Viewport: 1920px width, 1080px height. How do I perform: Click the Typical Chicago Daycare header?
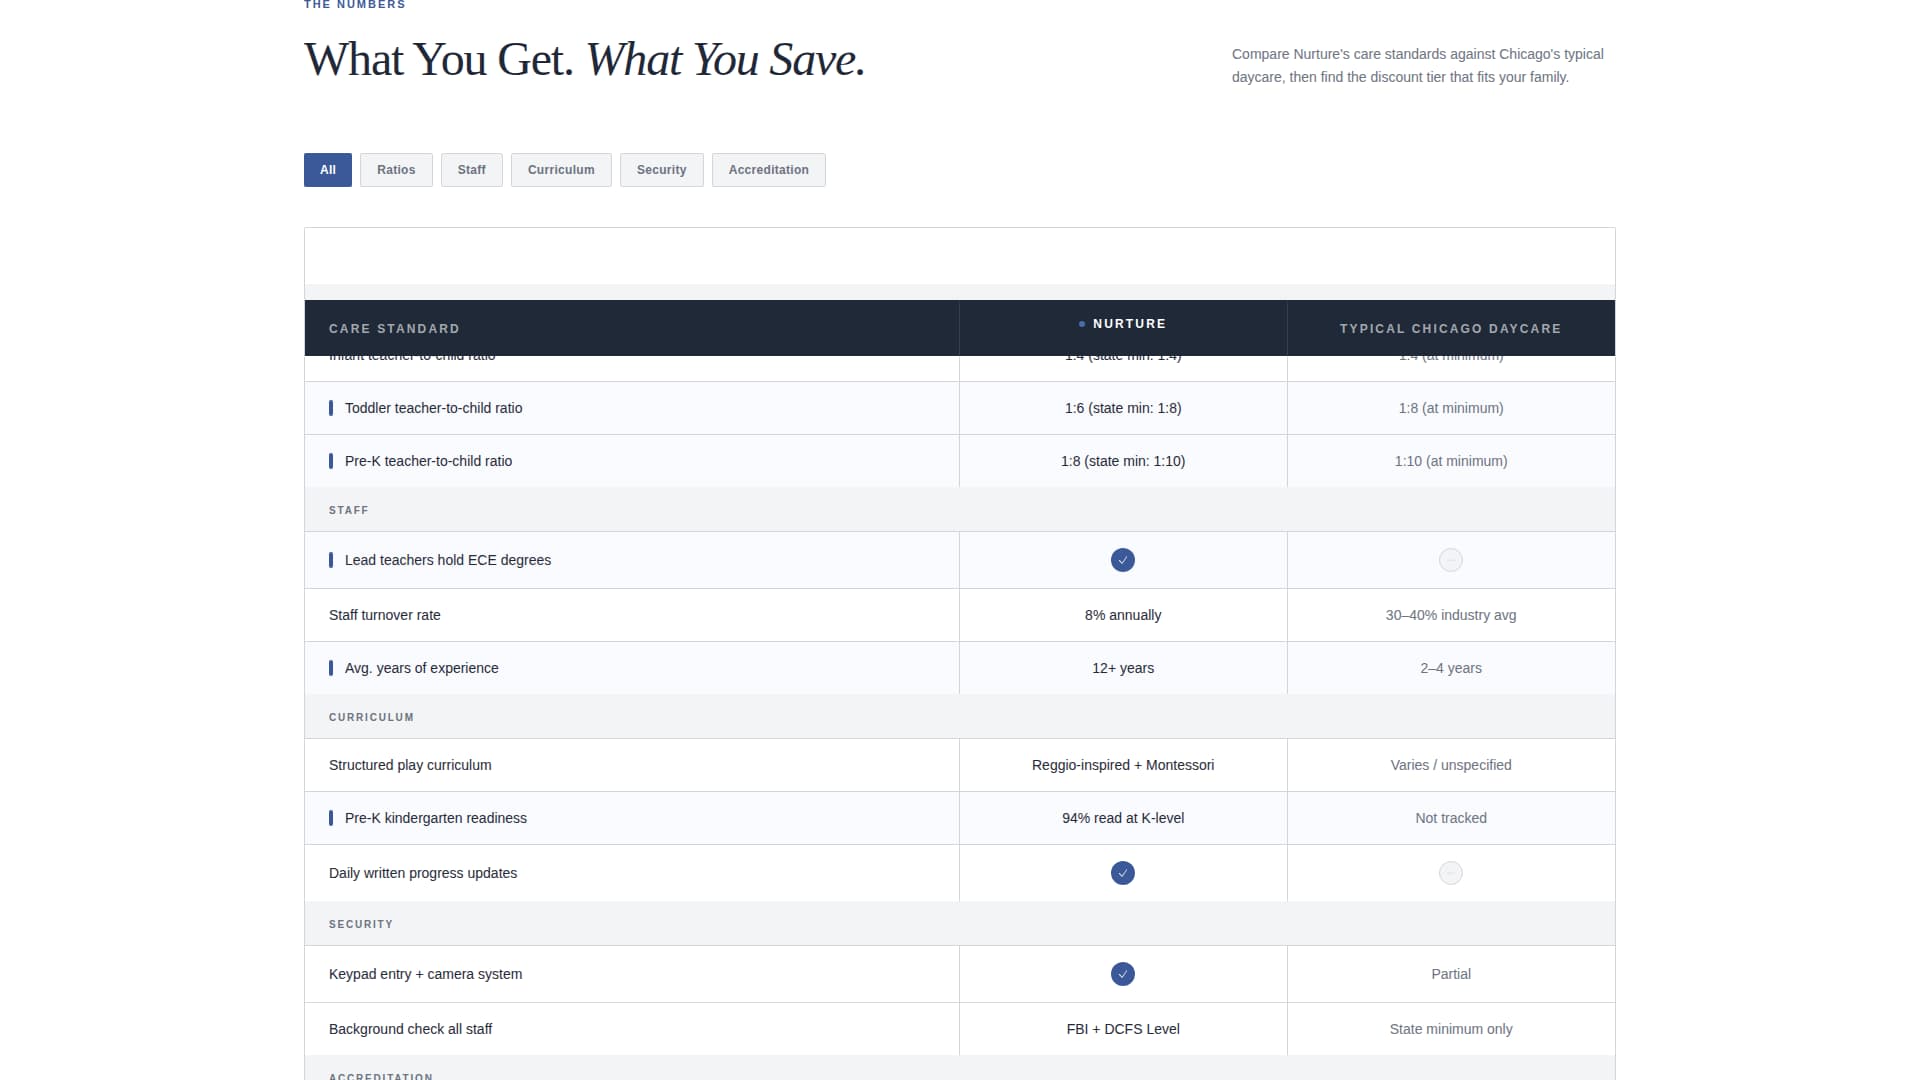tap(1451, 329)
